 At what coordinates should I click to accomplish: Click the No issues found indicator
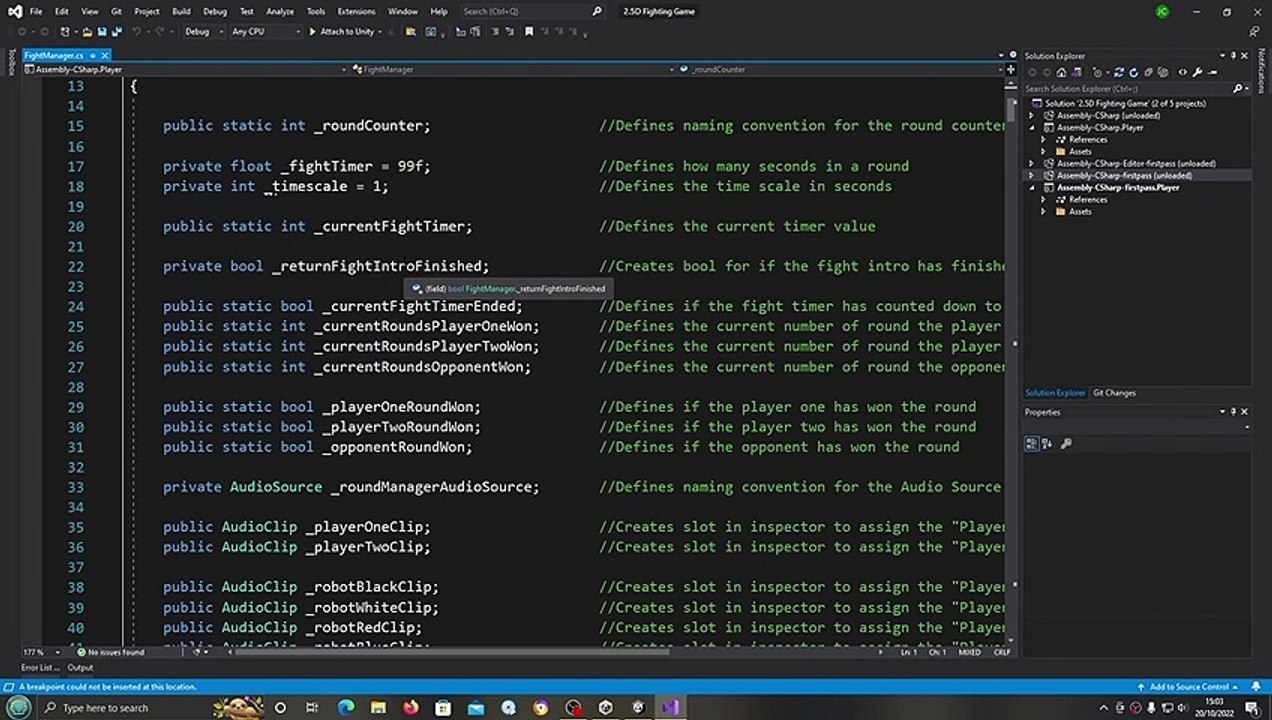pyautogui.click(x=111, y=652)
